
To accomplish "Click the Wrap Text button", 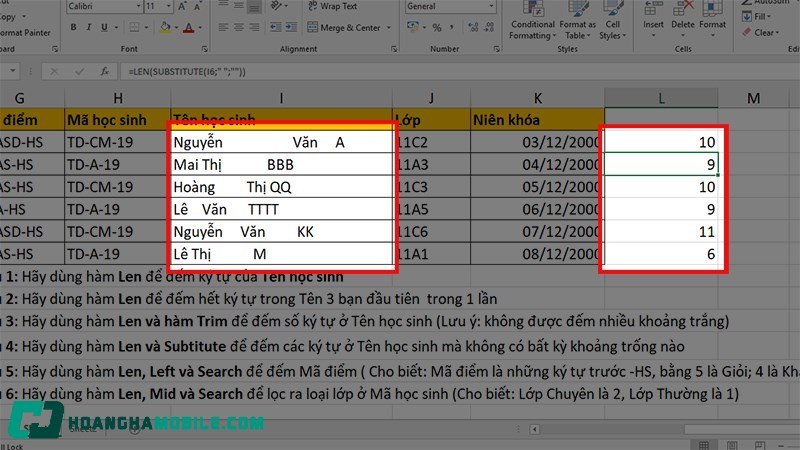I will [x=337, y=6].
